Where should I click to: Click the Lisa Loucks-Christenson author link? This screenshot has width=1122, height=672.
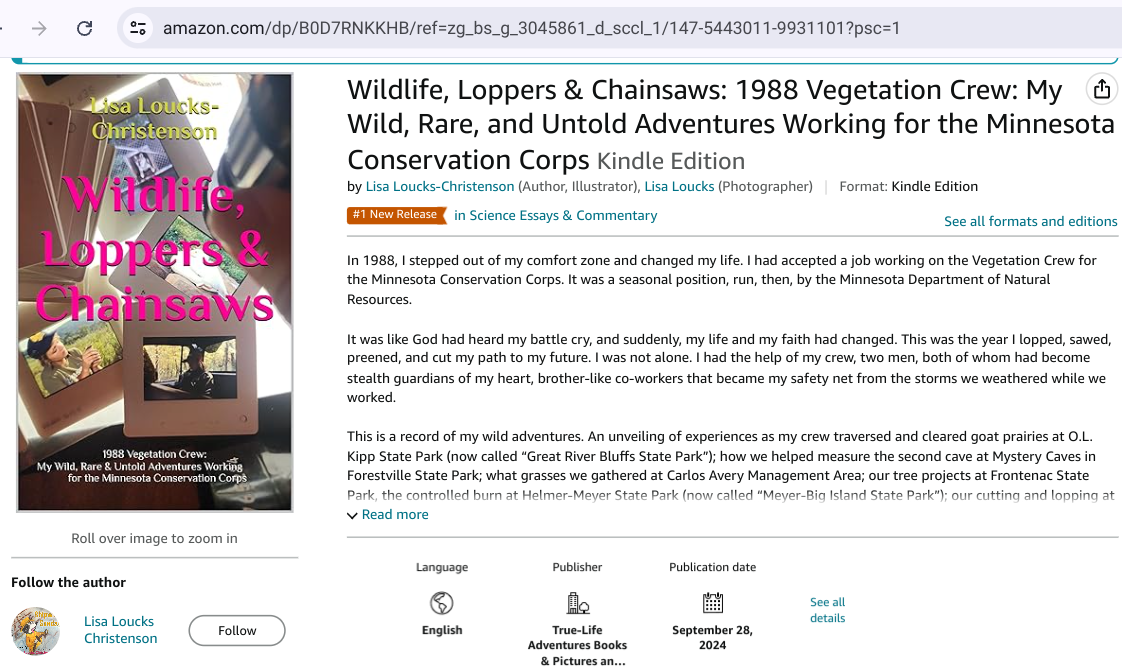(x=439, y=186)
